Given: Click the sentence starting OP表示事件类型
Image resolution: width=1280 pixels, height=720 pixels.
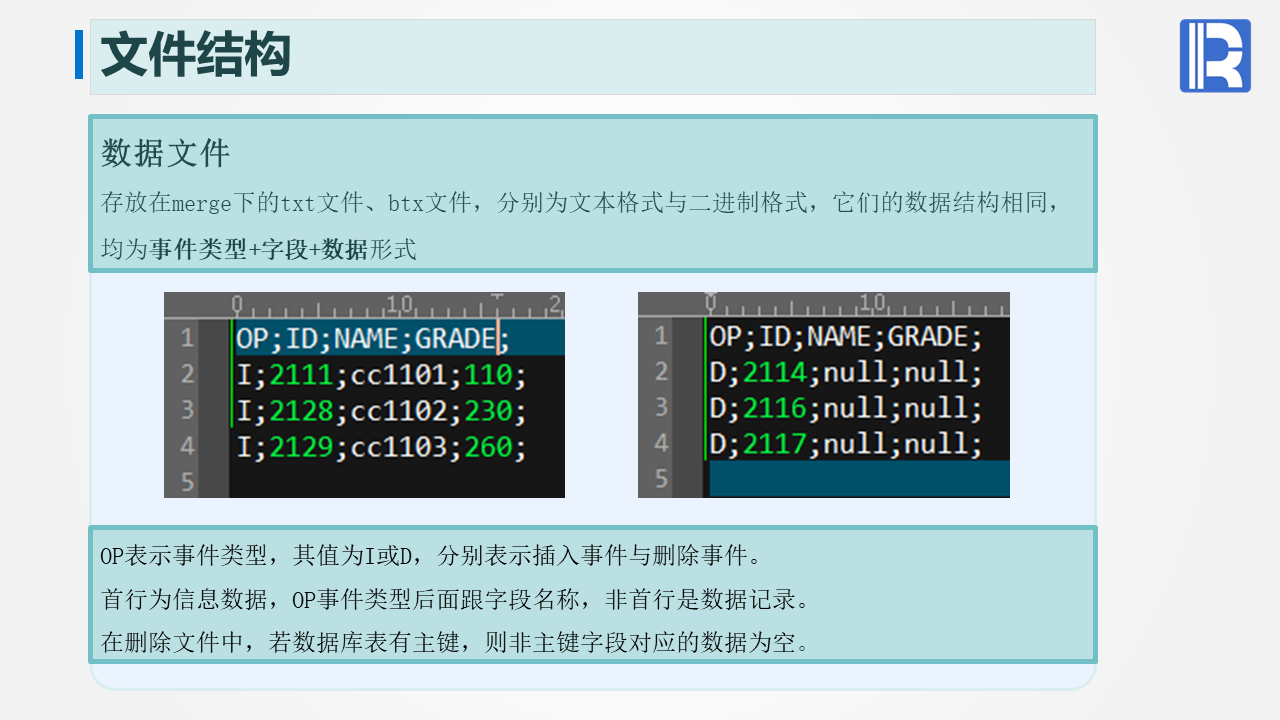Looking at the screenshot, I should (431, 554).
